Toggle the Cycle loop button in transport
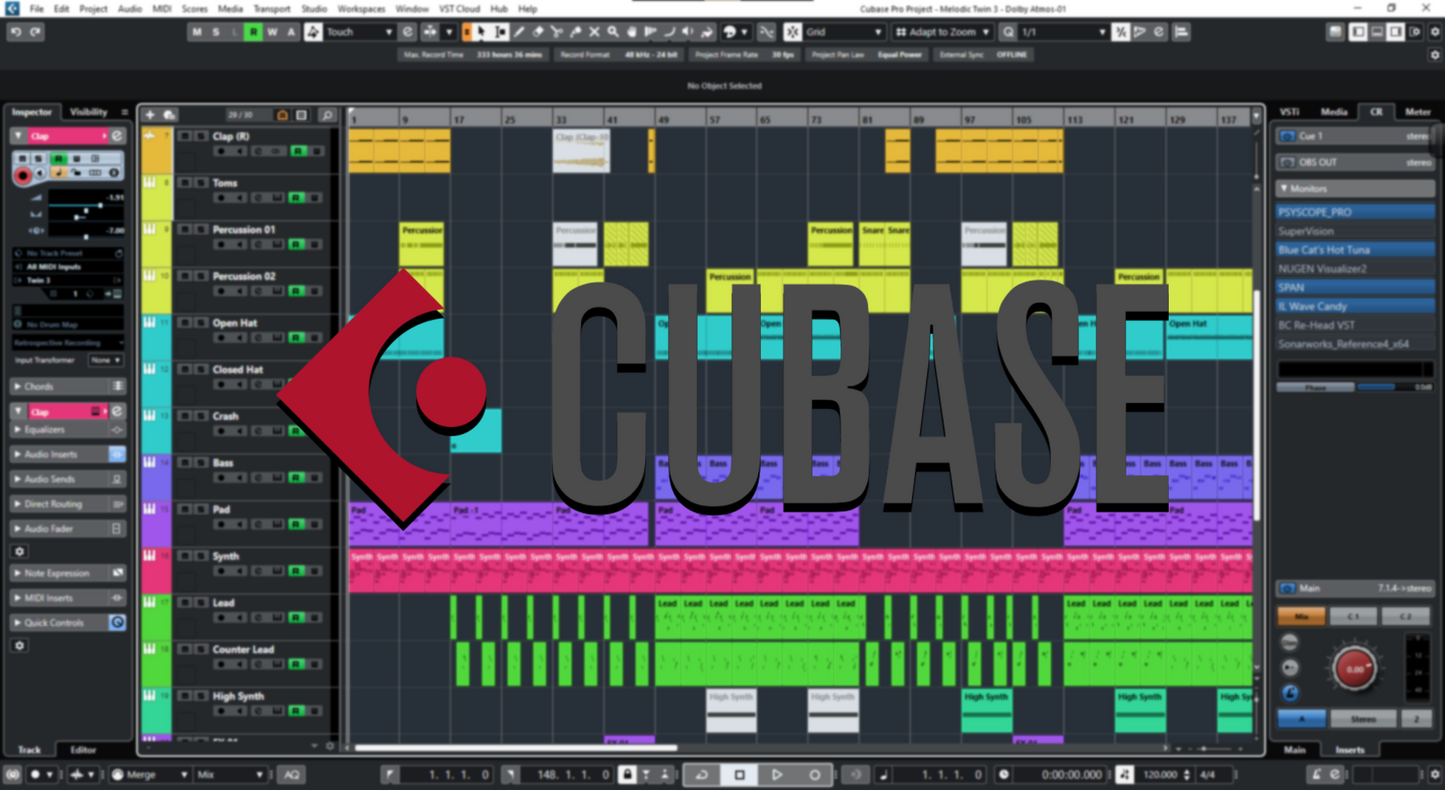The height and width of the screenshot is (790, 1445). pos(702,775)
